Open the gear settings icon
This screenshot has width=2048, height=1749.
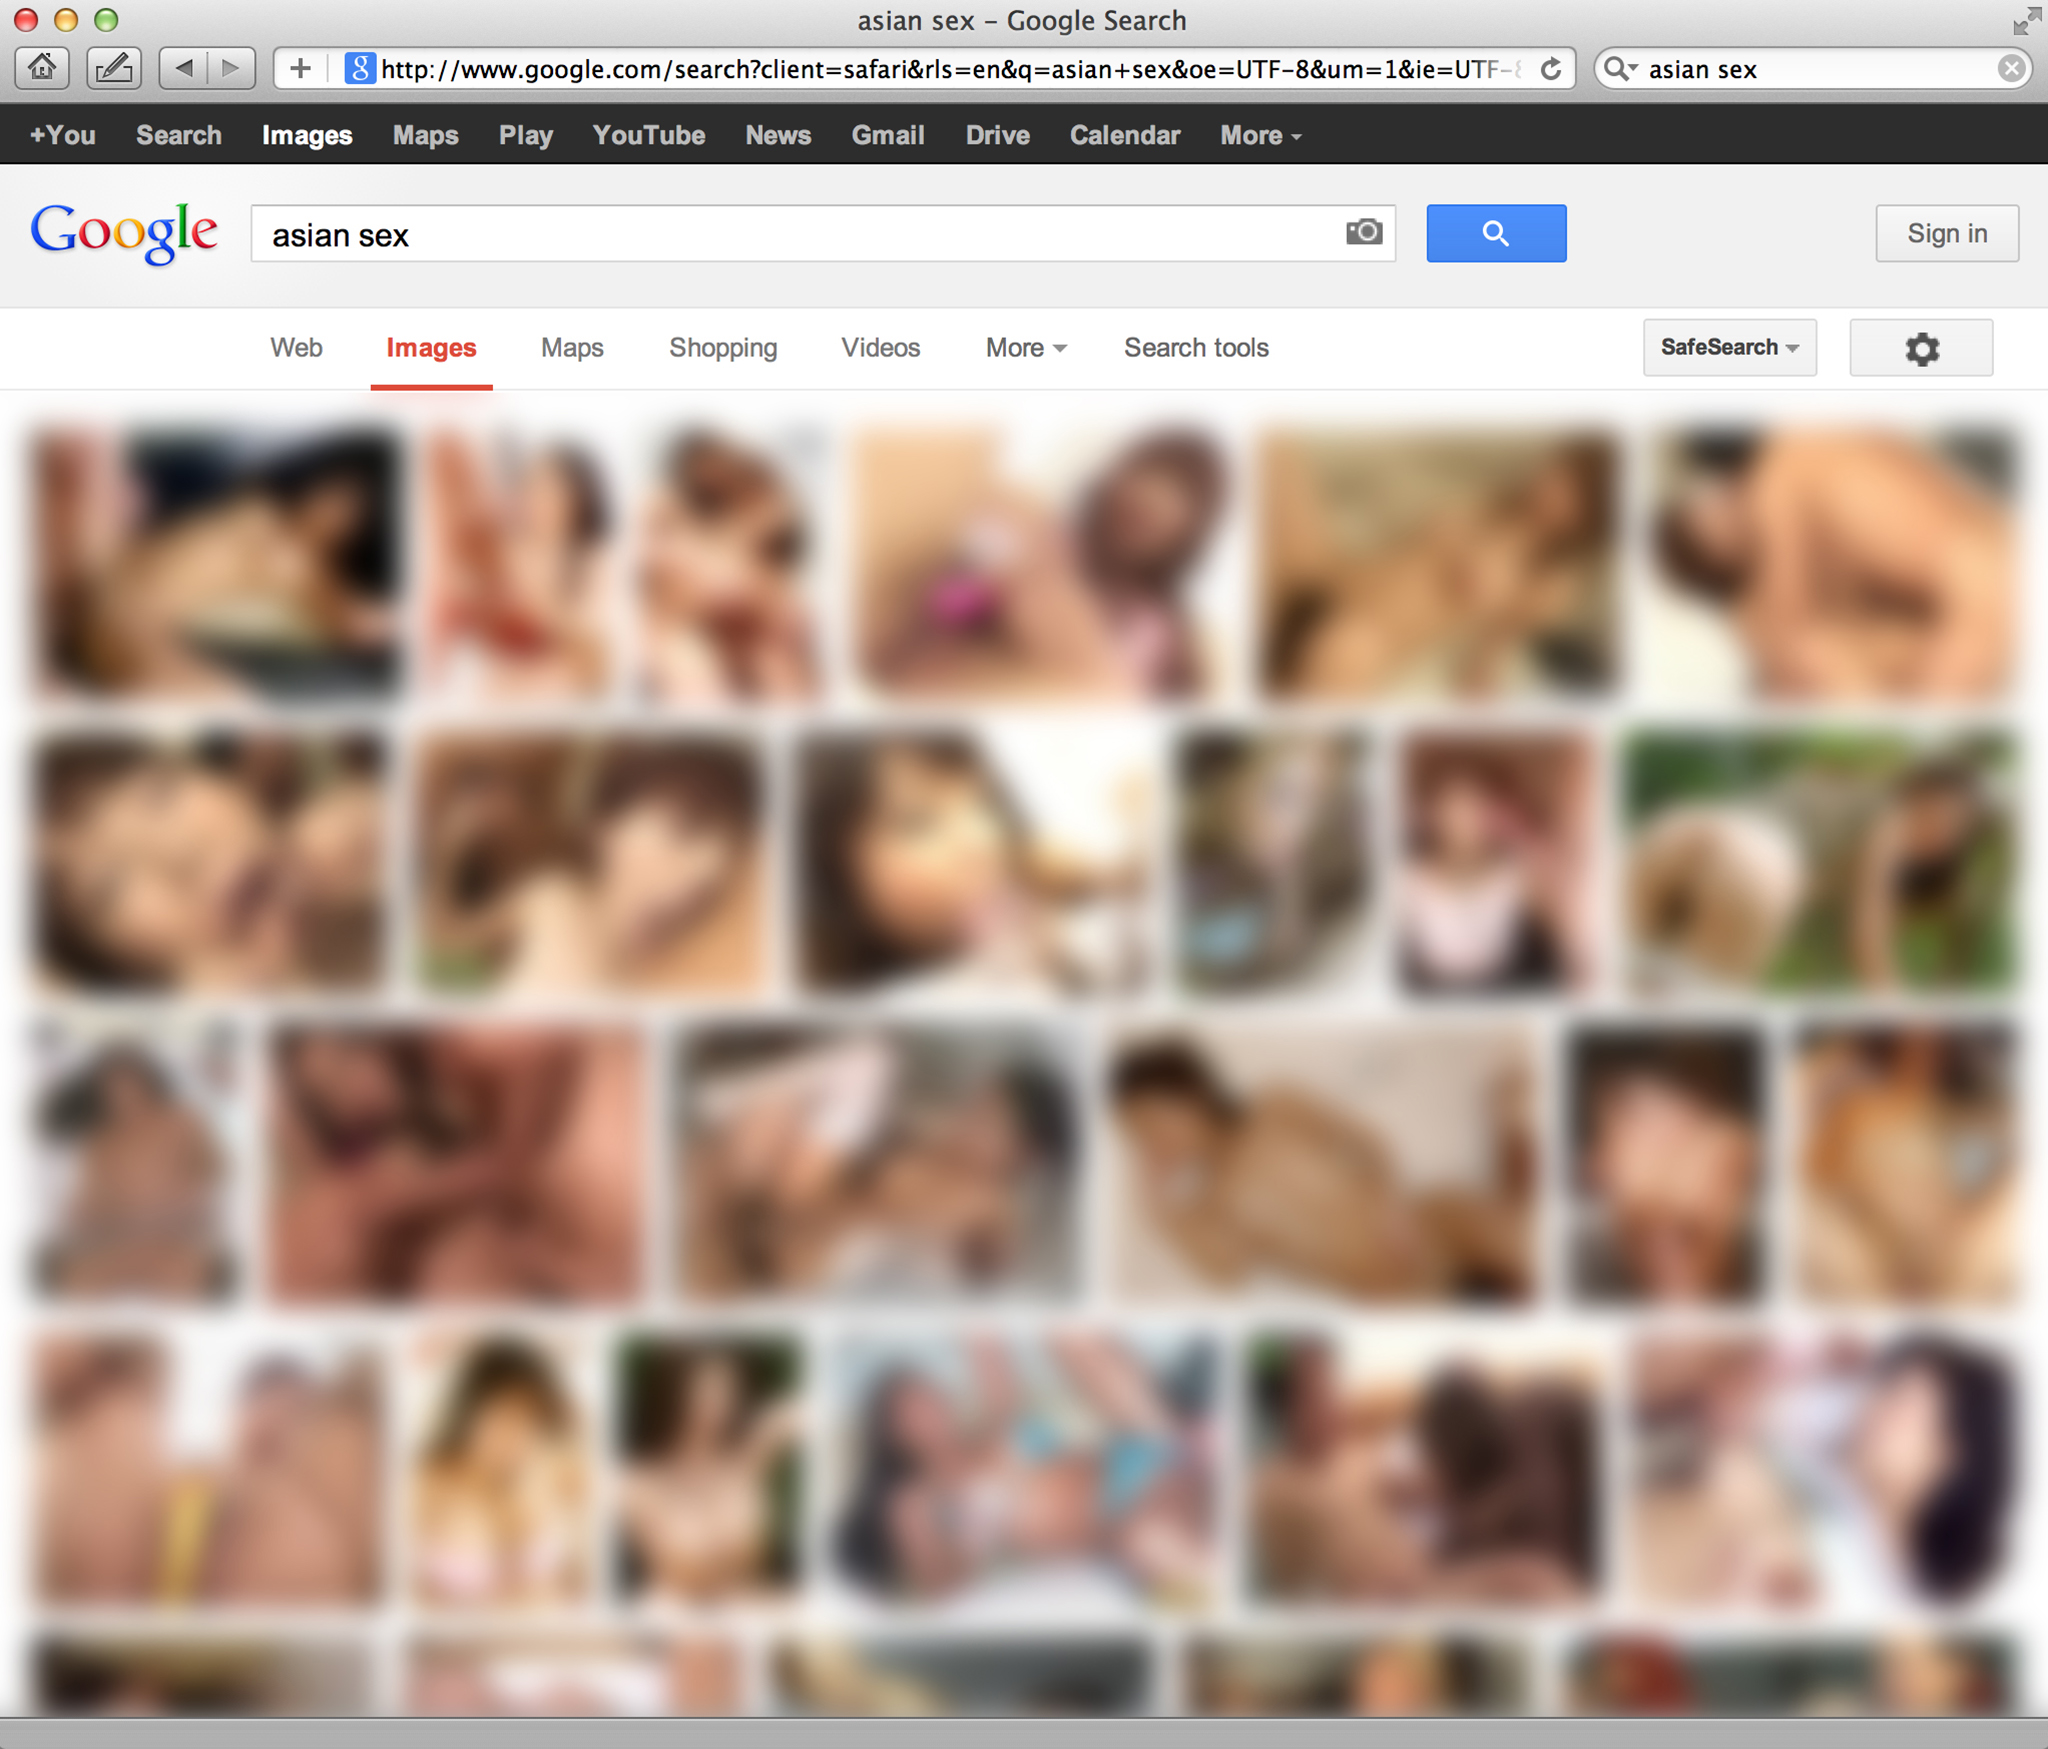pyautogui.click(x=1920, y=348)
